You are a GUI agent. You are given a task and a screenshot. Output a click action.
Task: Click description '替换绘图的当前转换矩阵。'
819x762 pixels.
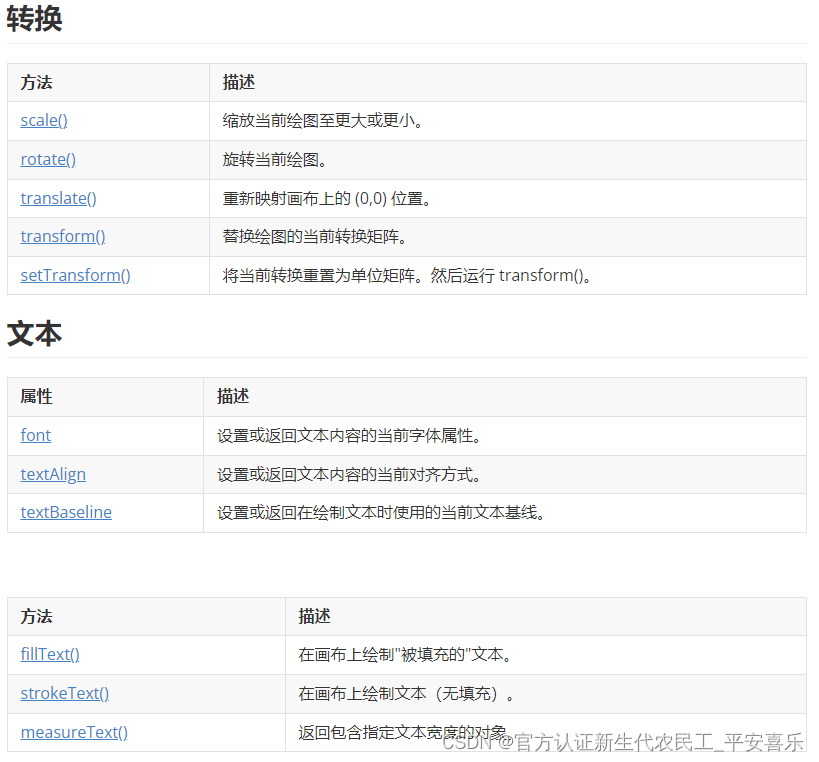tap(315, 237)
